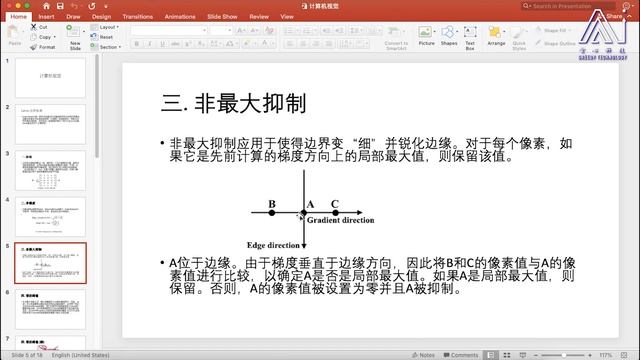
Task: Toggle Italic formatting
Action: (x=150, y=44)
